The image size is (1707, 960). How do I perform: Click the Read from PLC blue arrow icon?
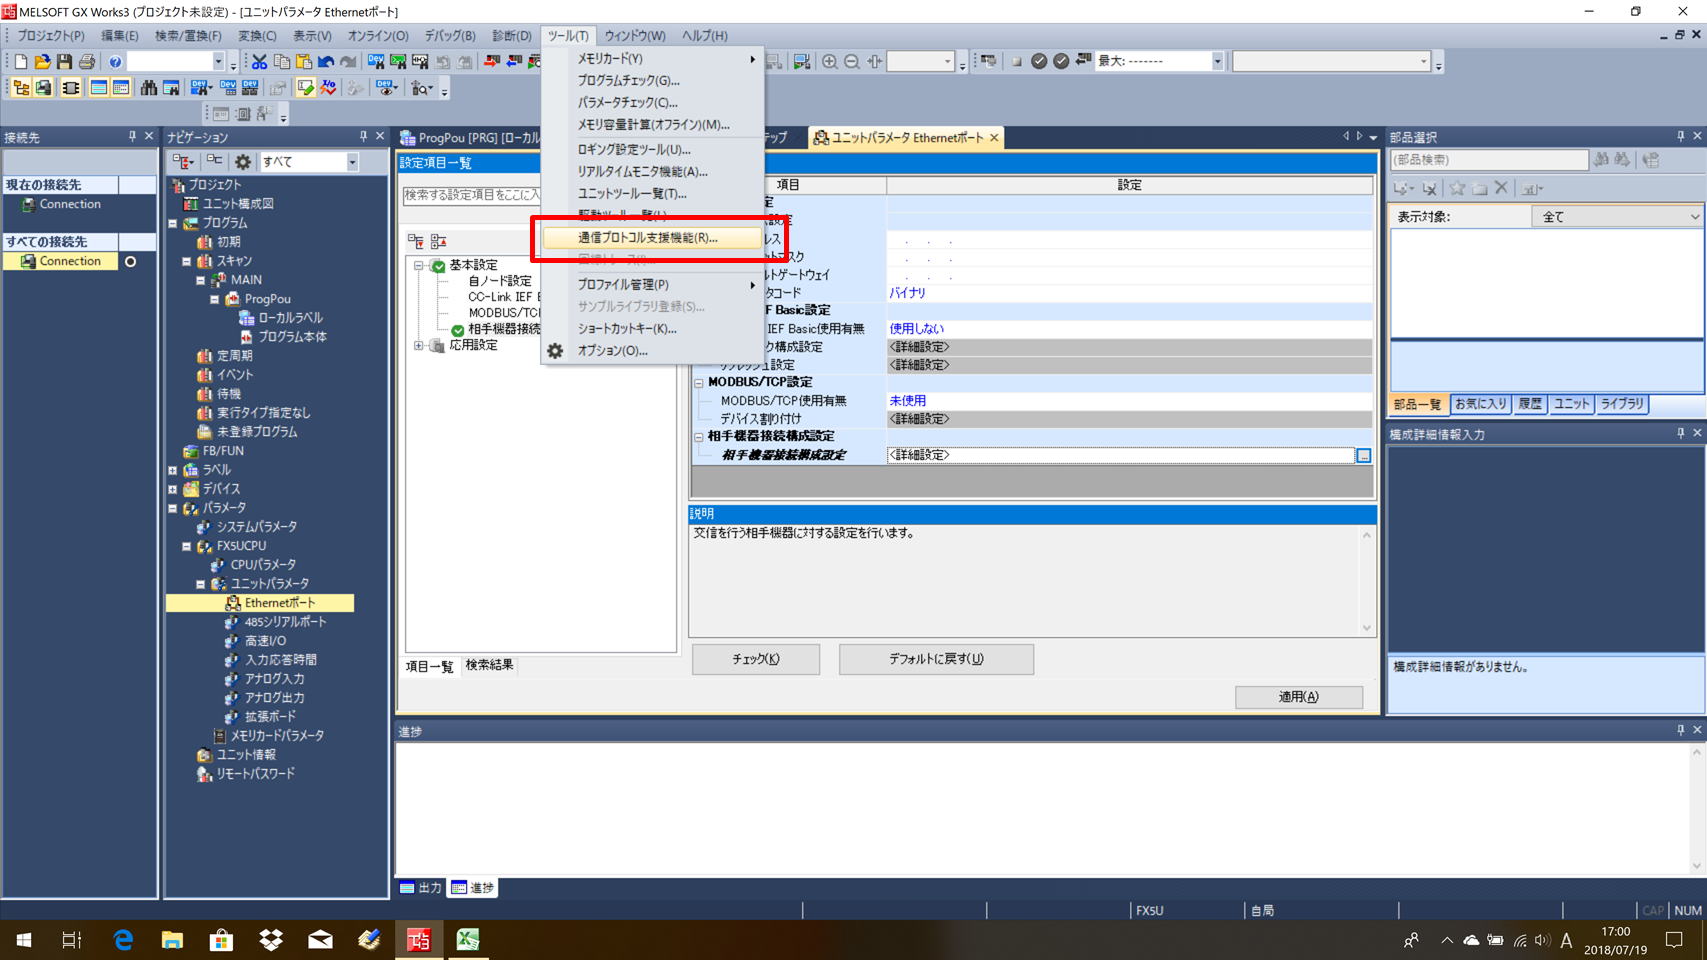pyautogui.click(x=514, y=62)
